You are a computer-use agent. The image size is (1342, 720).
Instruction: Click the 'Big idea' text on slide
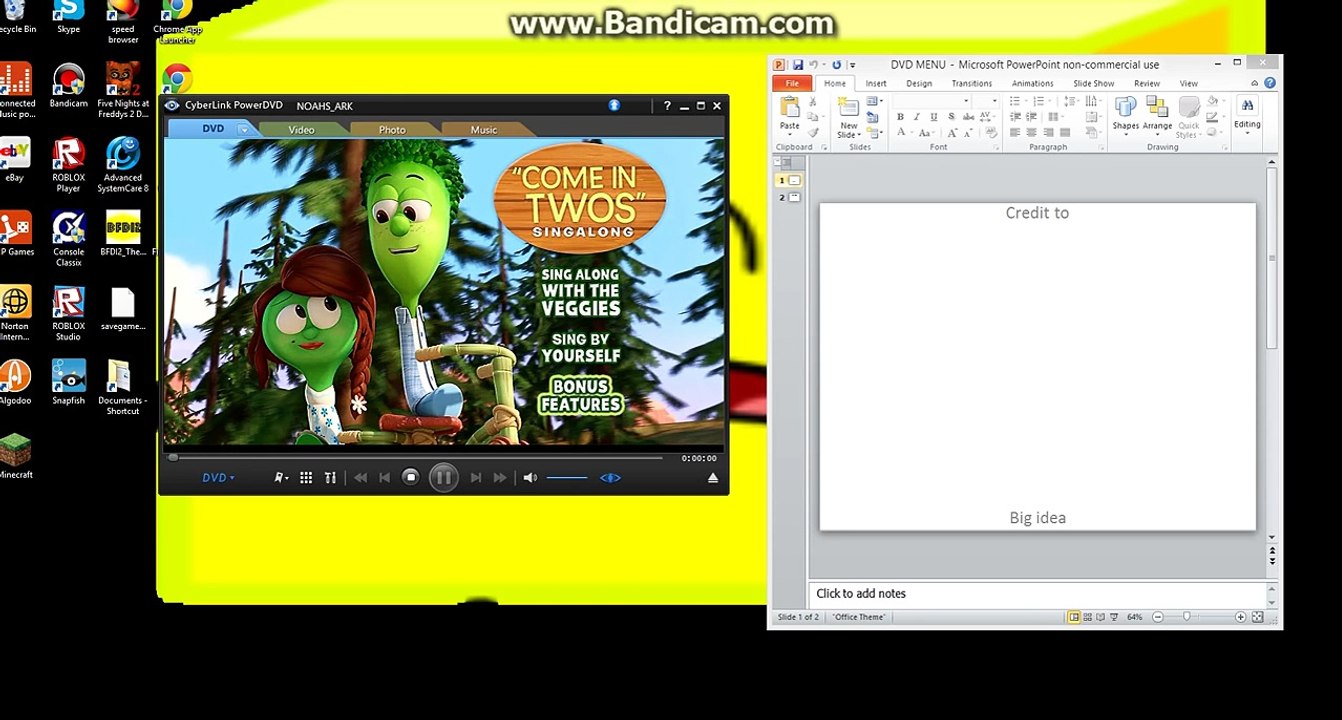[1037, 517]
